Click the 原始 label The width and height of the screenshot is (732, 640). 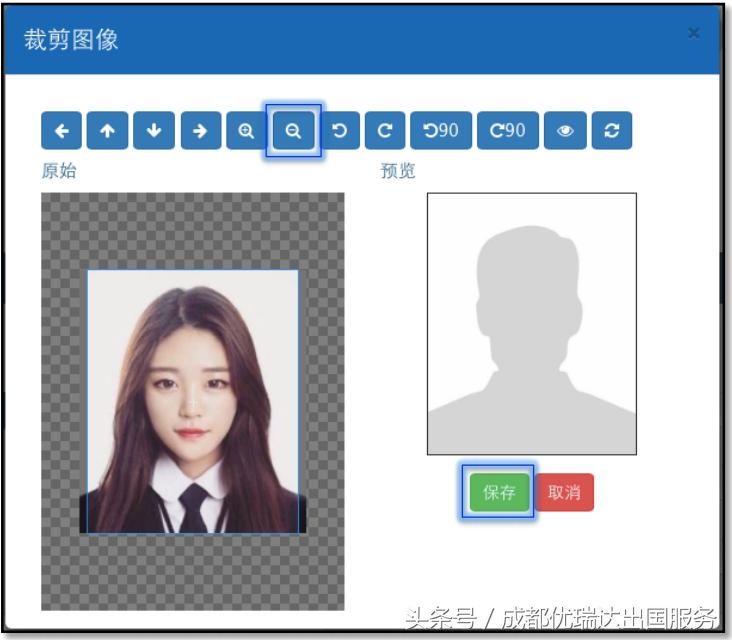(59, 171)
